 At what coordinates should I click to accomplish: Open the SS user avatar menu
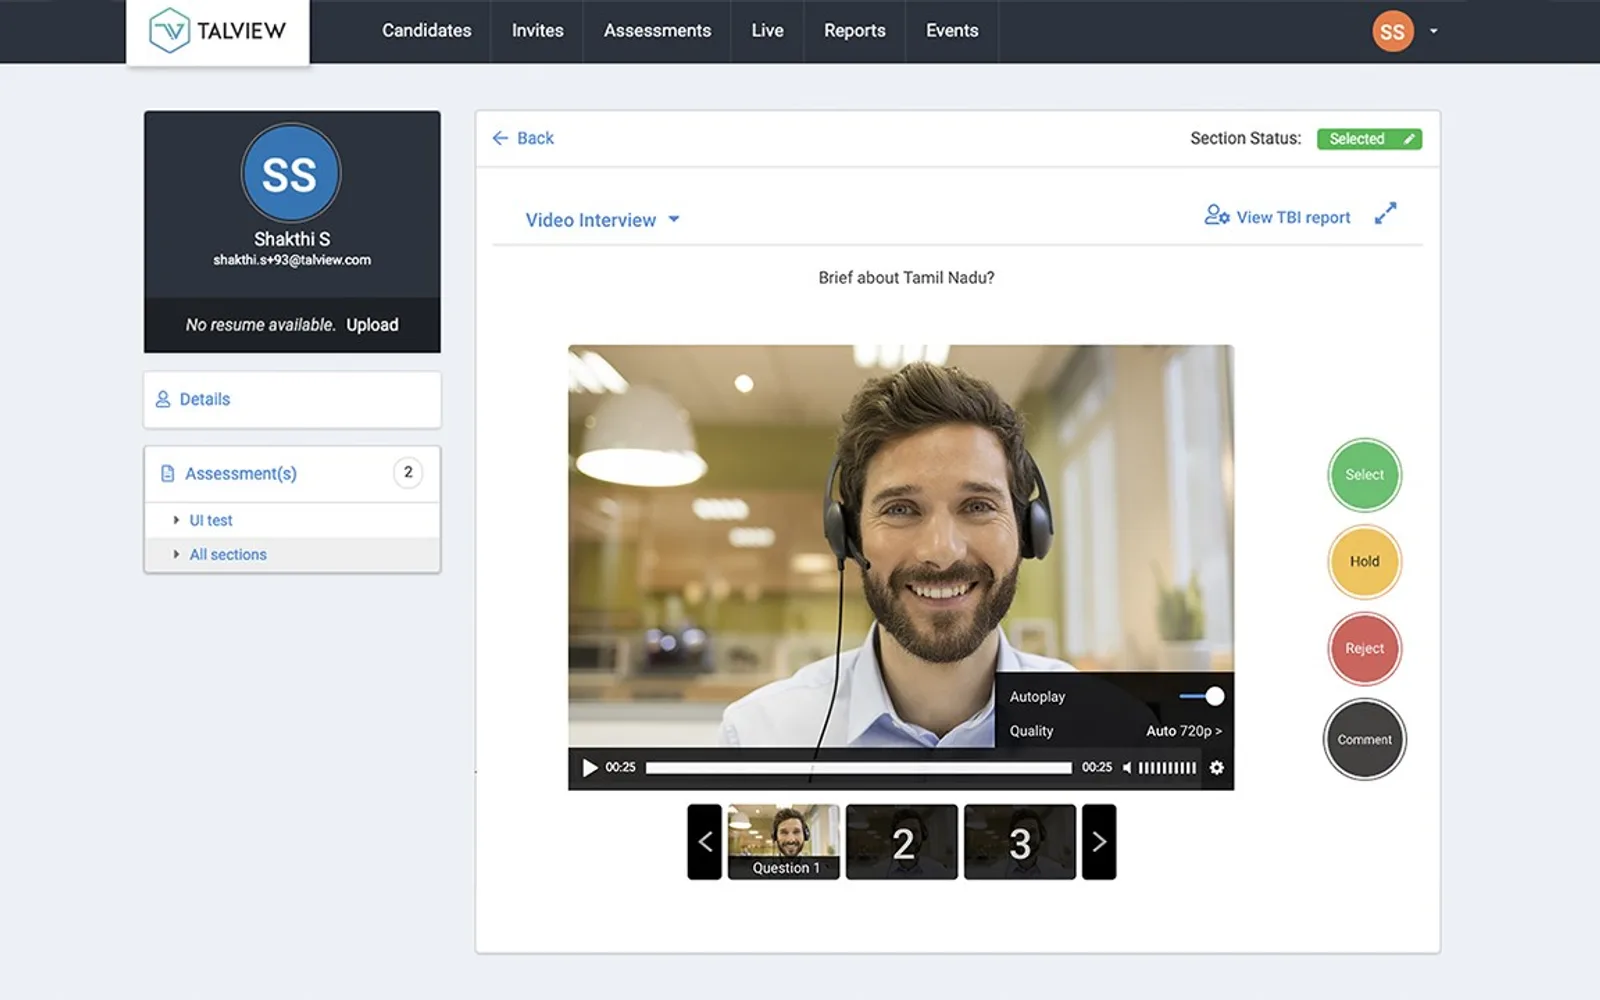pos(1392,31)
